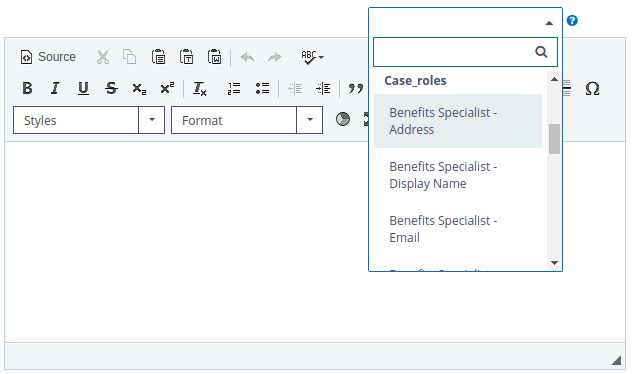The image size is (632, 374).
Task: Click the pie chart icon beside Format
Action: [343, 119]
